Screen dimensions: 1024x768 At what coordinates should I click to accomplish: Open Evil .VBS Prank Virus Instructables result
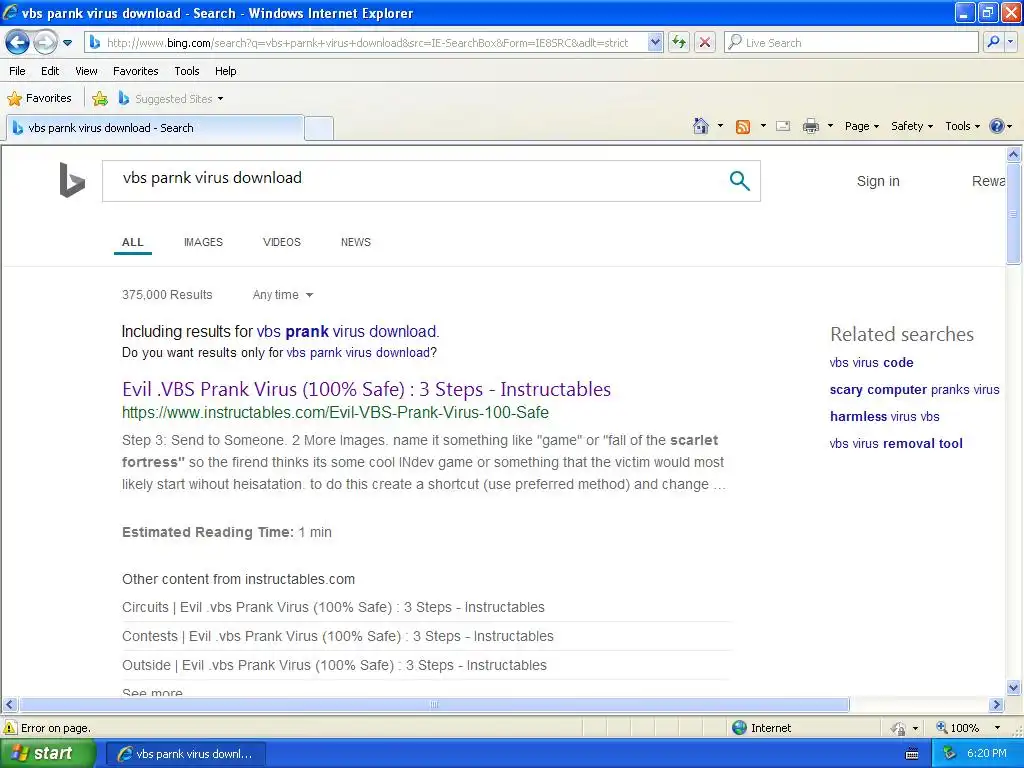(366, 389)
